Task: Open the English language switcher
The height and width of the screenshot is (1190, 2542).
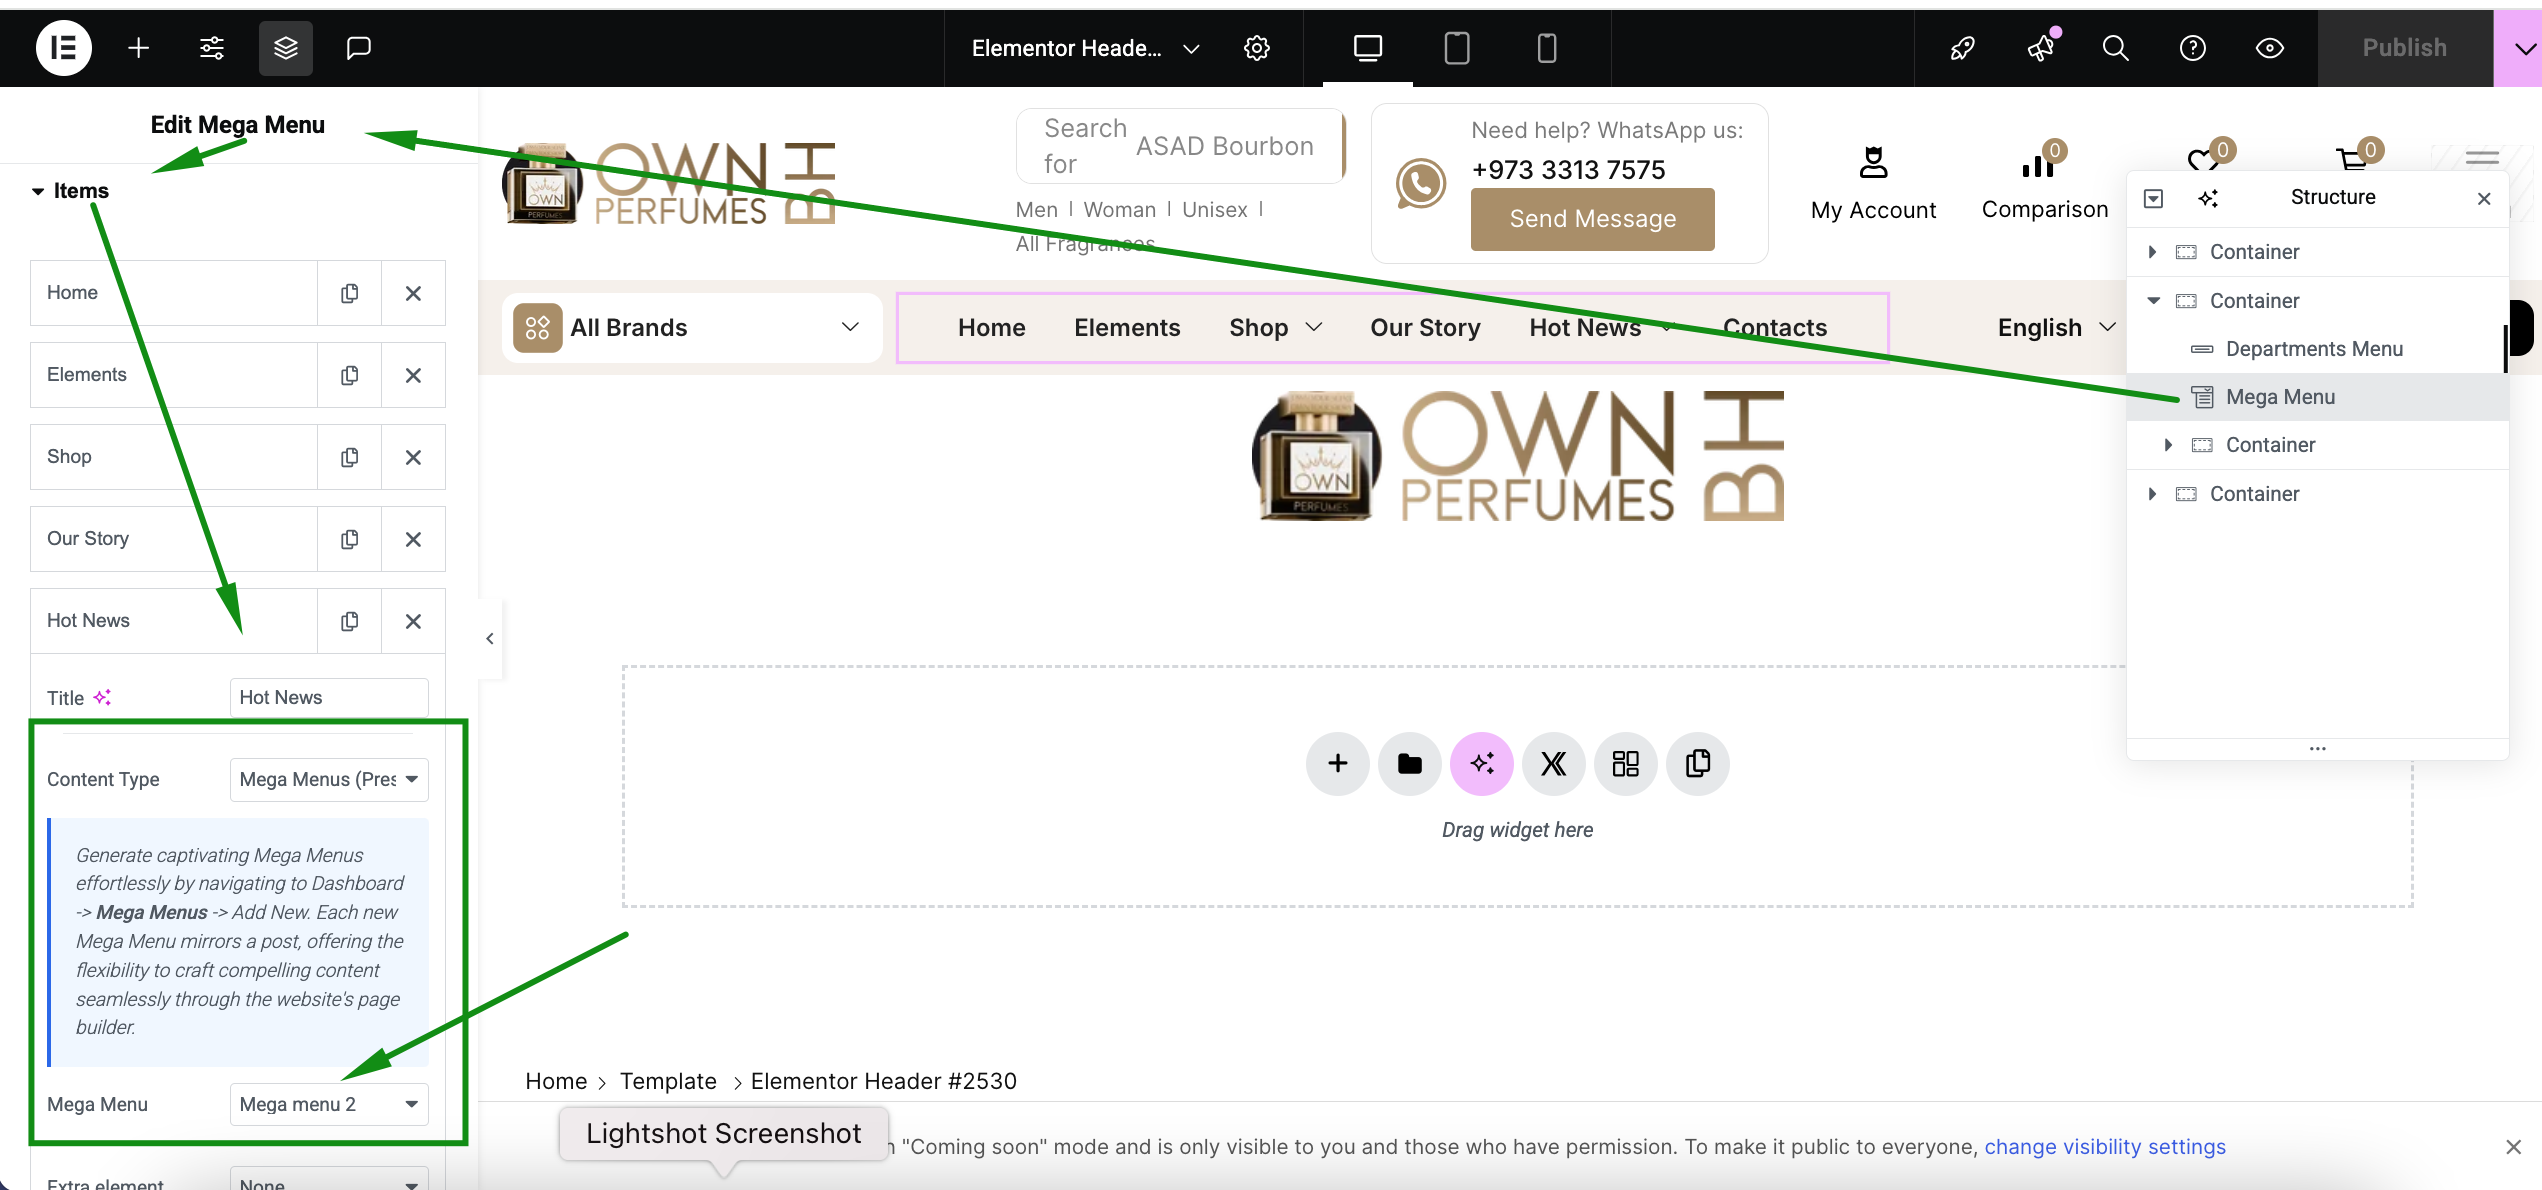Action: pos(2056,327)
